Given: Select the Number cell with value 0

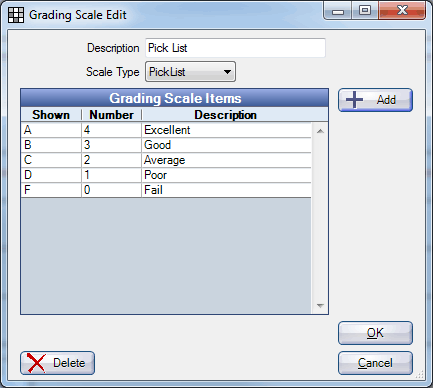Looking at the screenshot, I should pyautogui.click(x=111, y=190).
